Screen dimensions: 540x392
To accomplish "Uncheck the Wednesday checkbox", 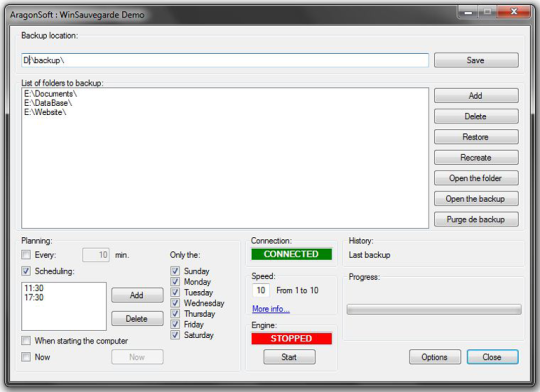I will tap(175, 303).
